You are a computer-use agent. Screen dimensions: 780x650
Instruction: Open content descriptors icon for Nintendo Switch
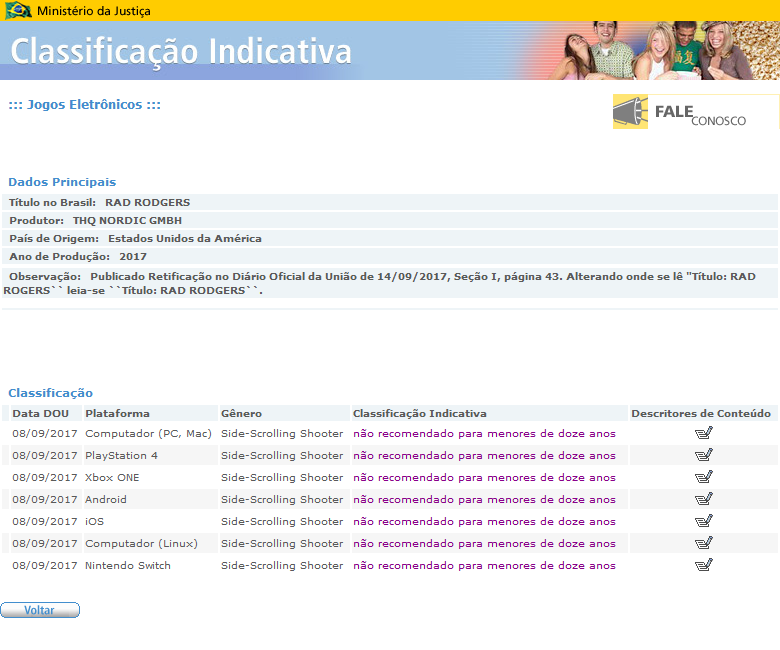point(703,565)
